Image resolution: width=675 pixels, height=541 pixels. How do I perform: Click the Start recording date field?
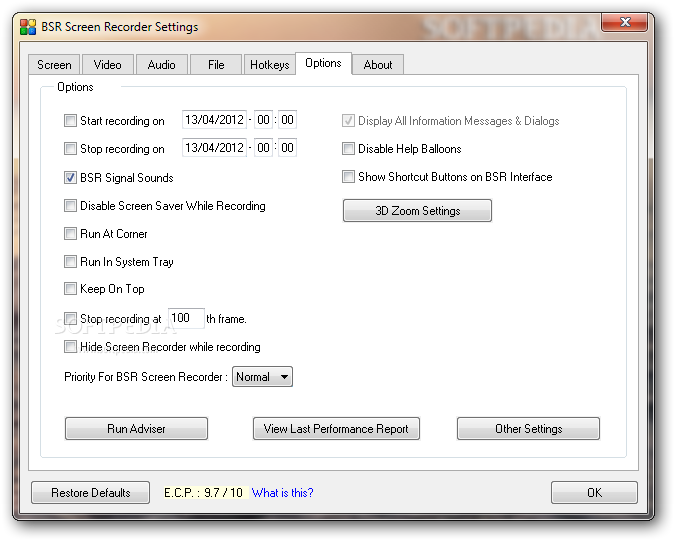tap(214, 120)
